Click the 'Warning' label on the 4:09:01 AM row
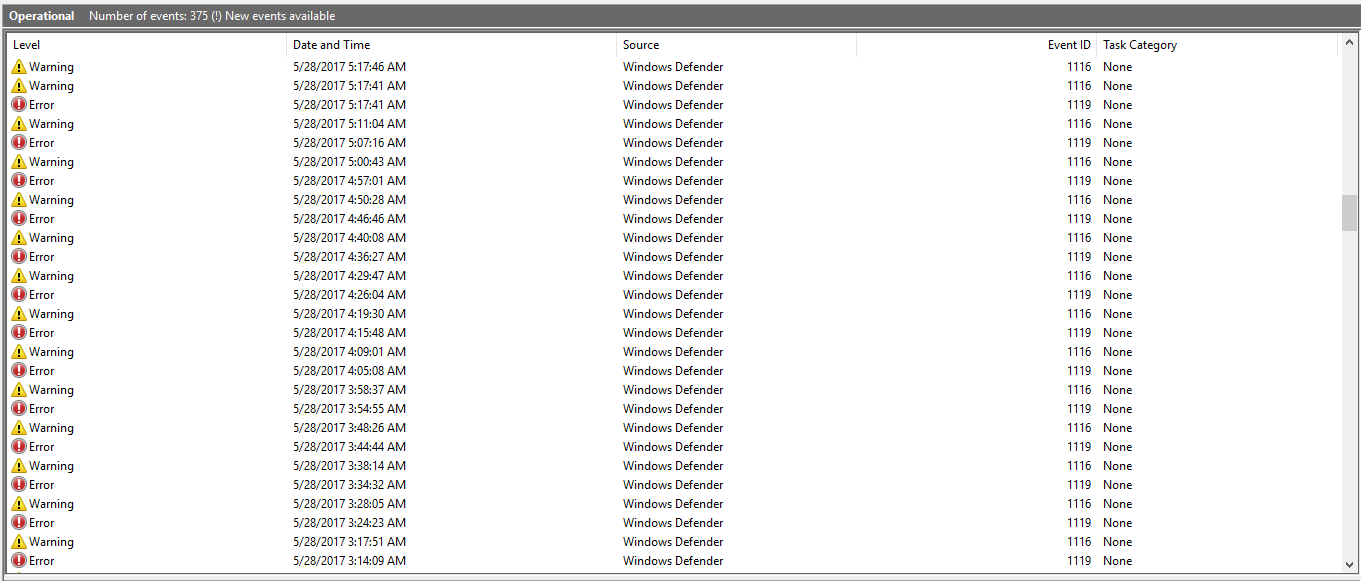The image size is (1361, 581). [51, 352]
